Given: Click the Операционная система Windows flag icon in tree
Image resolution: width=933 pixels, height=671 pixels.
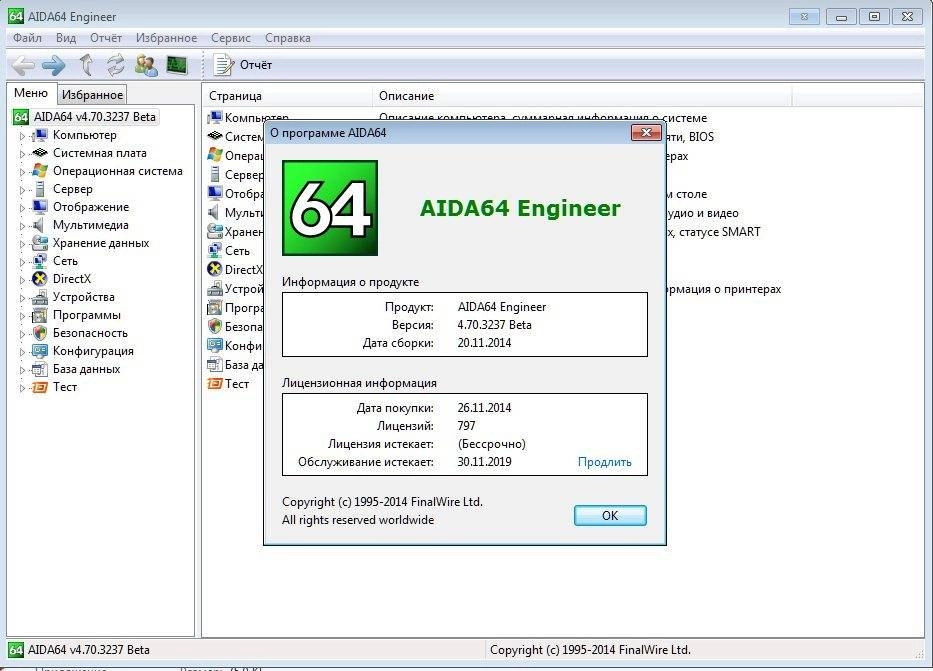Looking at the screenshot, I should click(x=40, y=171).
